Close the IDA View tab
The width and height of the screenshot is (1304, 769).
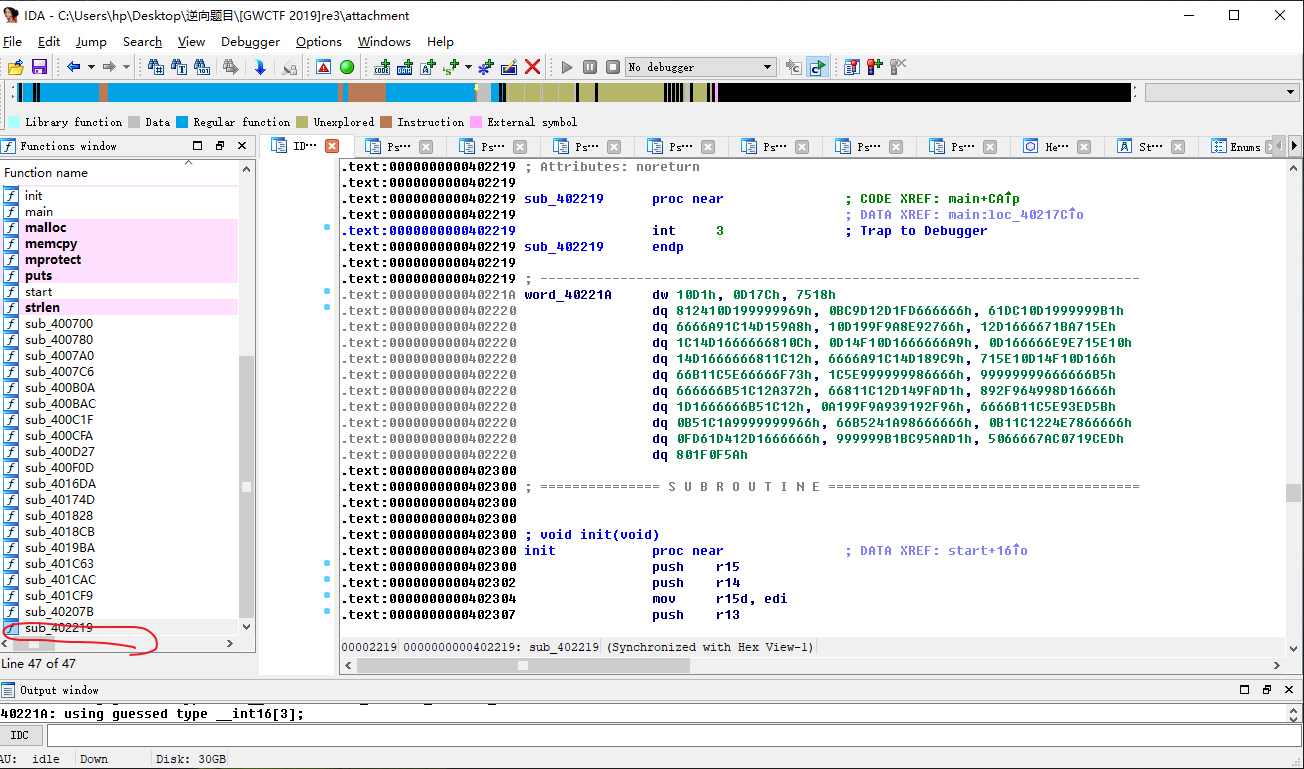[332, 146]
